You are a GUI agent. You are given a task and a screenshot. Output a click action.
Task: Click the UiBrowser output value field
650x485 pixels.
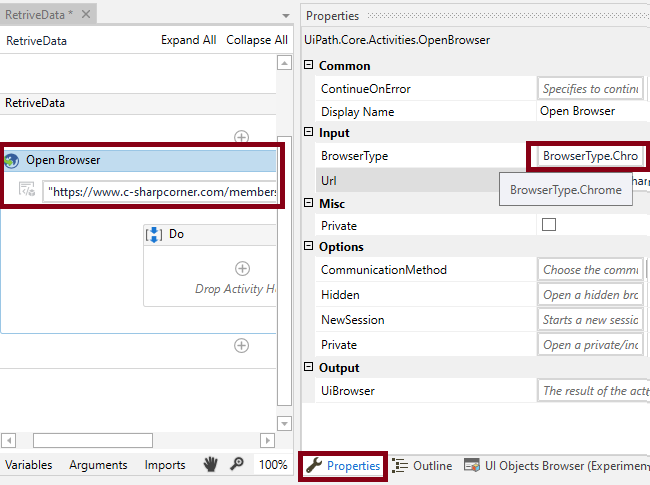[594, 390]
